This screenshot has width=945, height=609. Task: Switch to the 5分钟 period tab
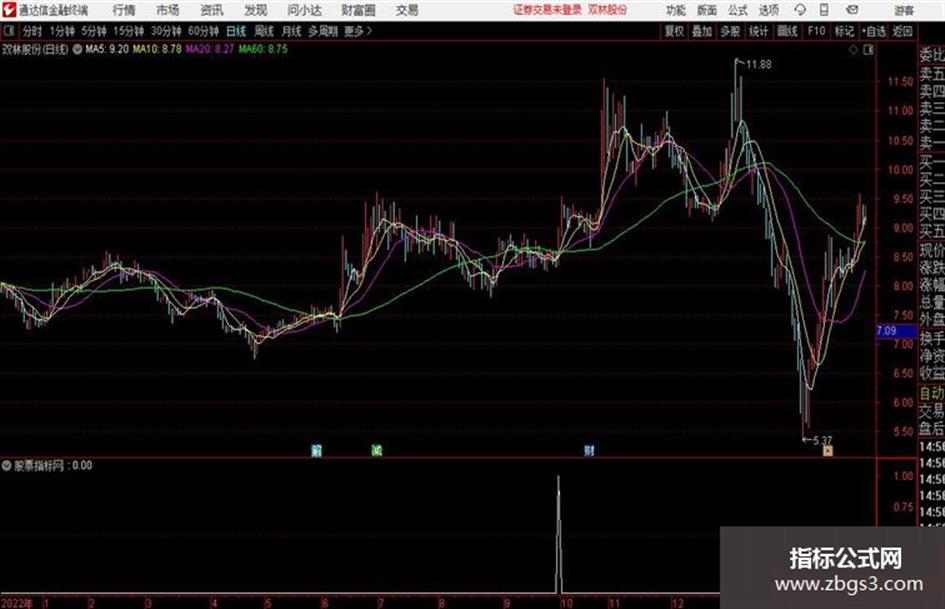[93, 31]
